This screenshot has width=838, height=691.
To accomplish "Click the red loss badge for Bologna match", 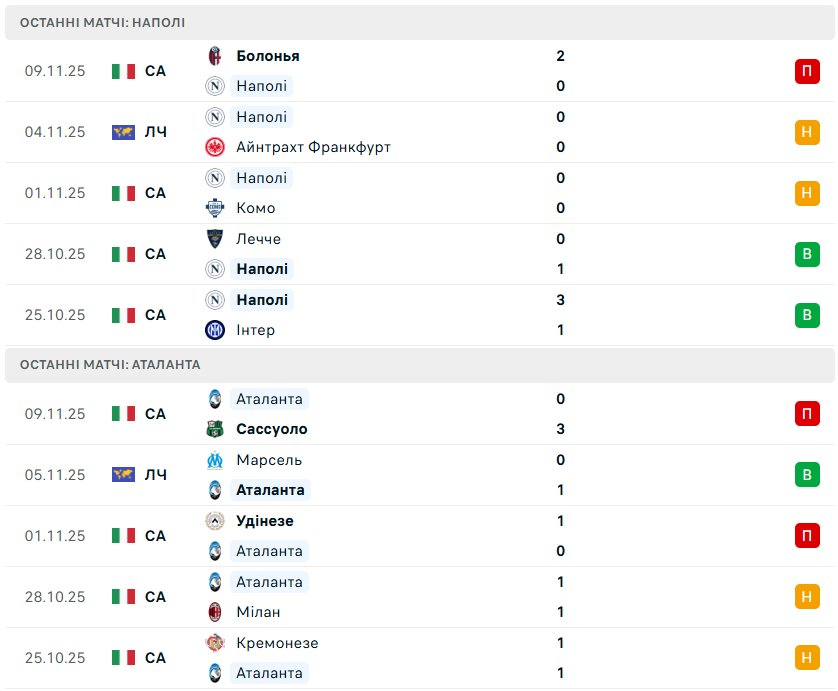I will click(x=807, y=71).
